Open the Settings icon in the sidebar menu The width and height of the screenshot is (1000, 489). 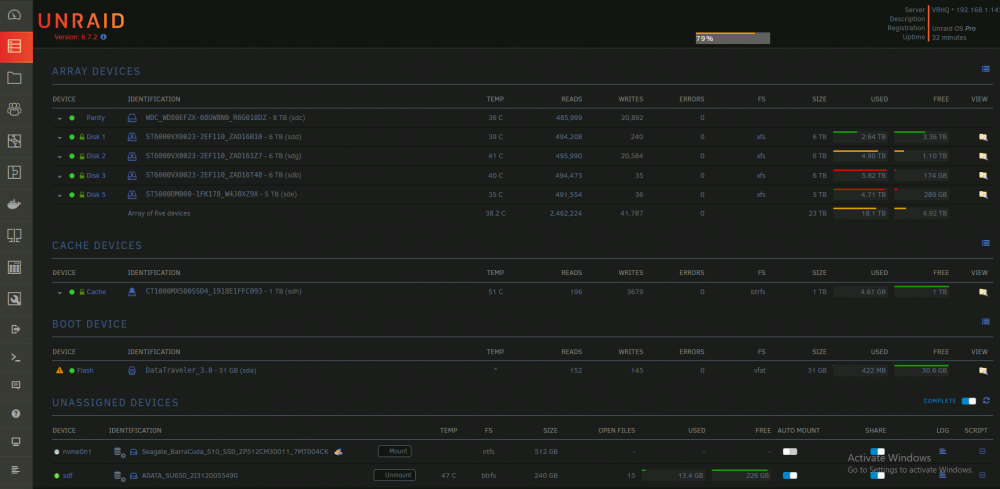point(14,141)
